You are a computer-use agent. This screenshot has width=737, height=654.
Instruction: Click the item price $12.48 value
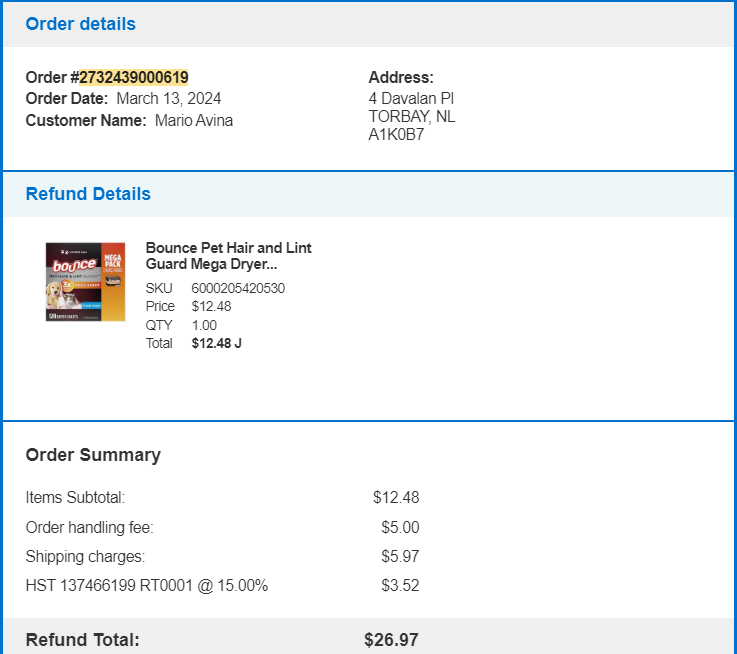212,307
